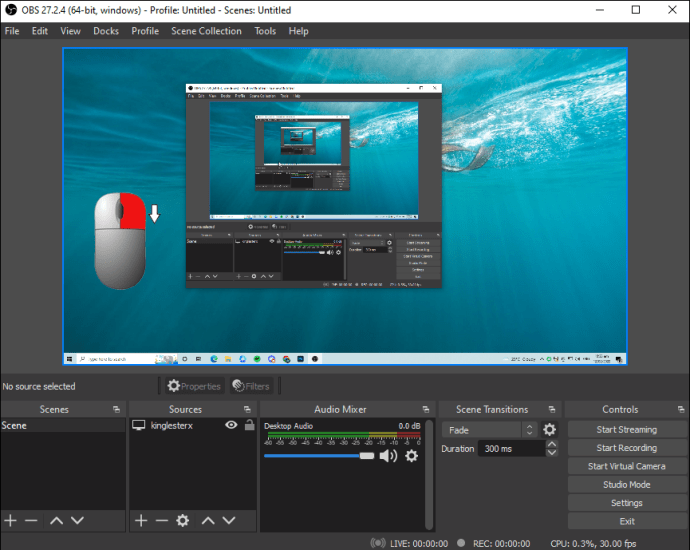Click Start Virtual Camera
This screenshot has width=690, height=550.
coord(627,466)
